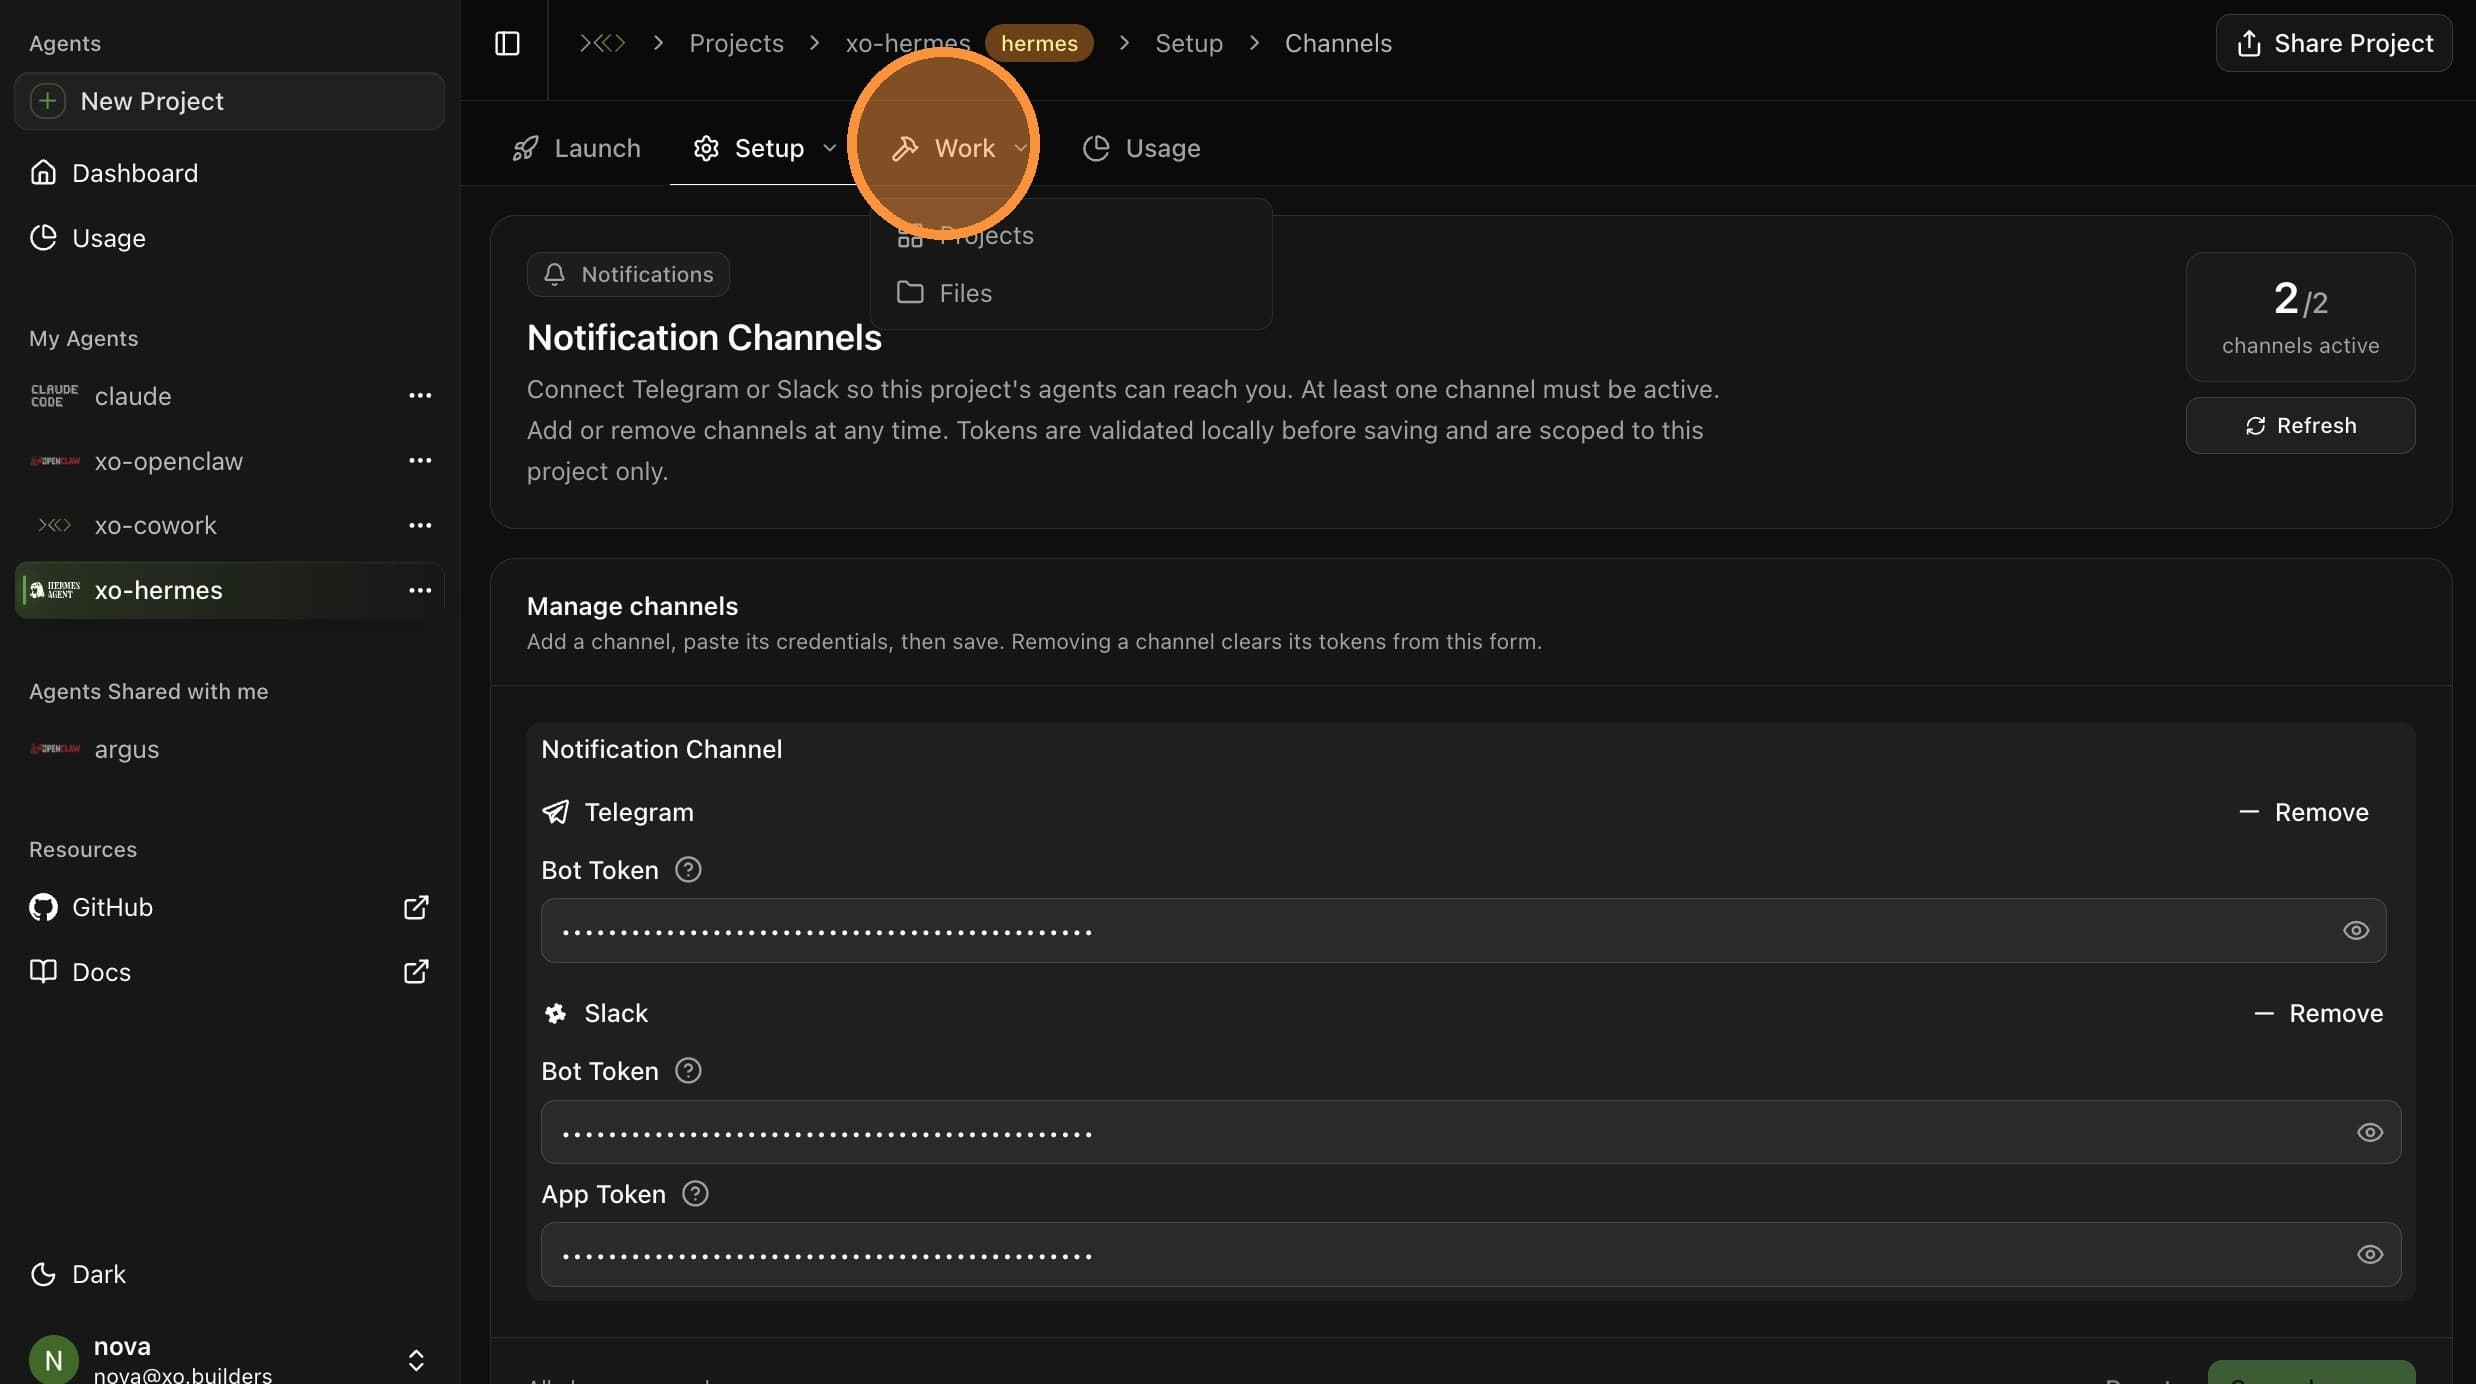Click Docs external link icon
Image resolution: width=2476 pixels, height=1384 pixels.
coord(416,972)
